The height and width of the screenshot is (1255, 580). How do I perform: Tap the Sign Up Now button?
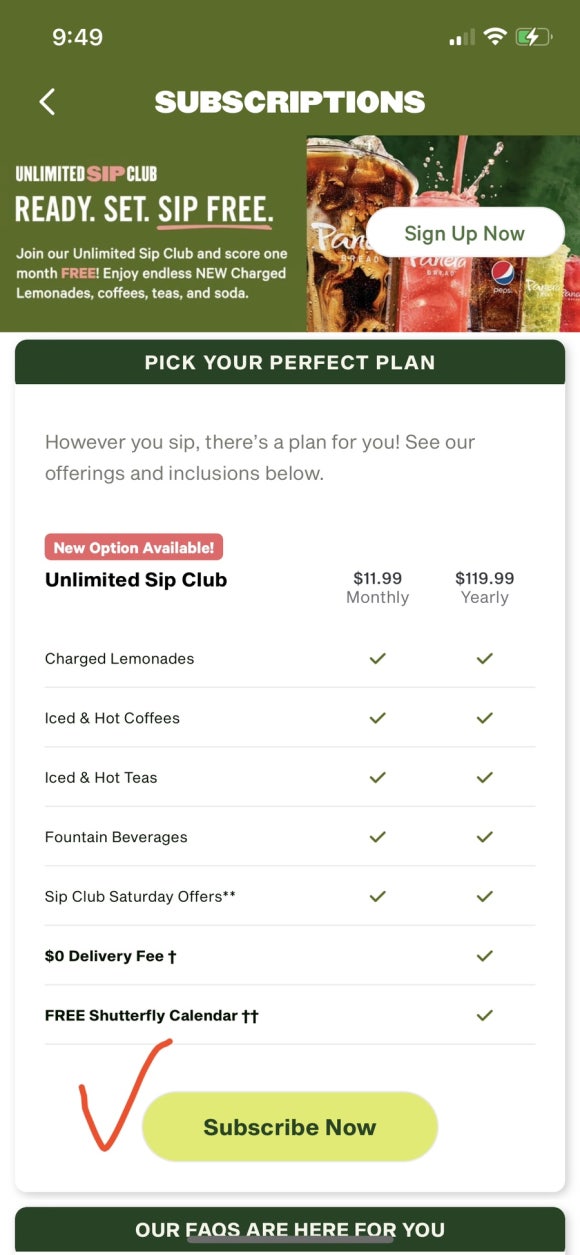coord(465,233)
